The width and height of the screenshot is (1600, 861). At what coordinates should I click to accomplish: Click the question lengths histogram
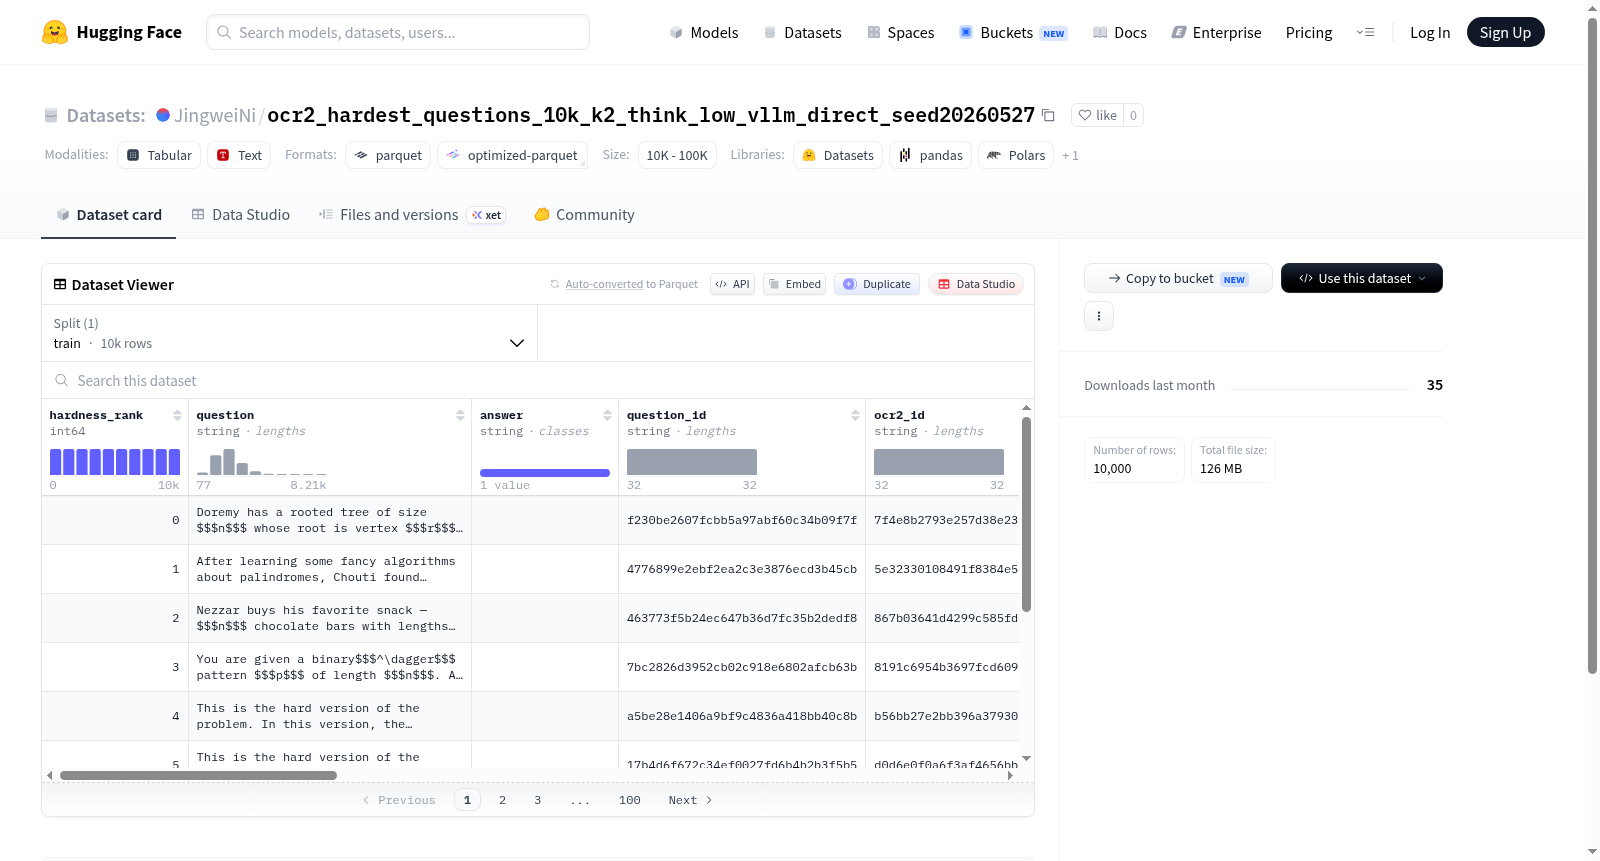click(x=262, y=461)
